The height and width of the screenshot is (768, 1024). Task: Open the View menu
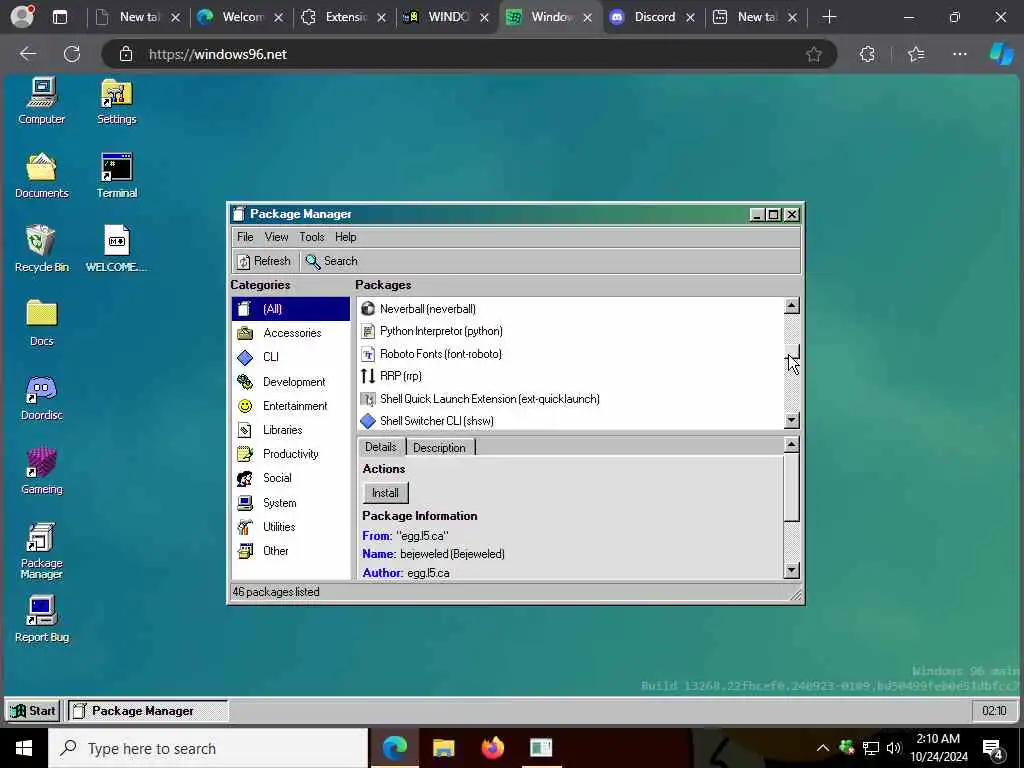click(276, 237)
